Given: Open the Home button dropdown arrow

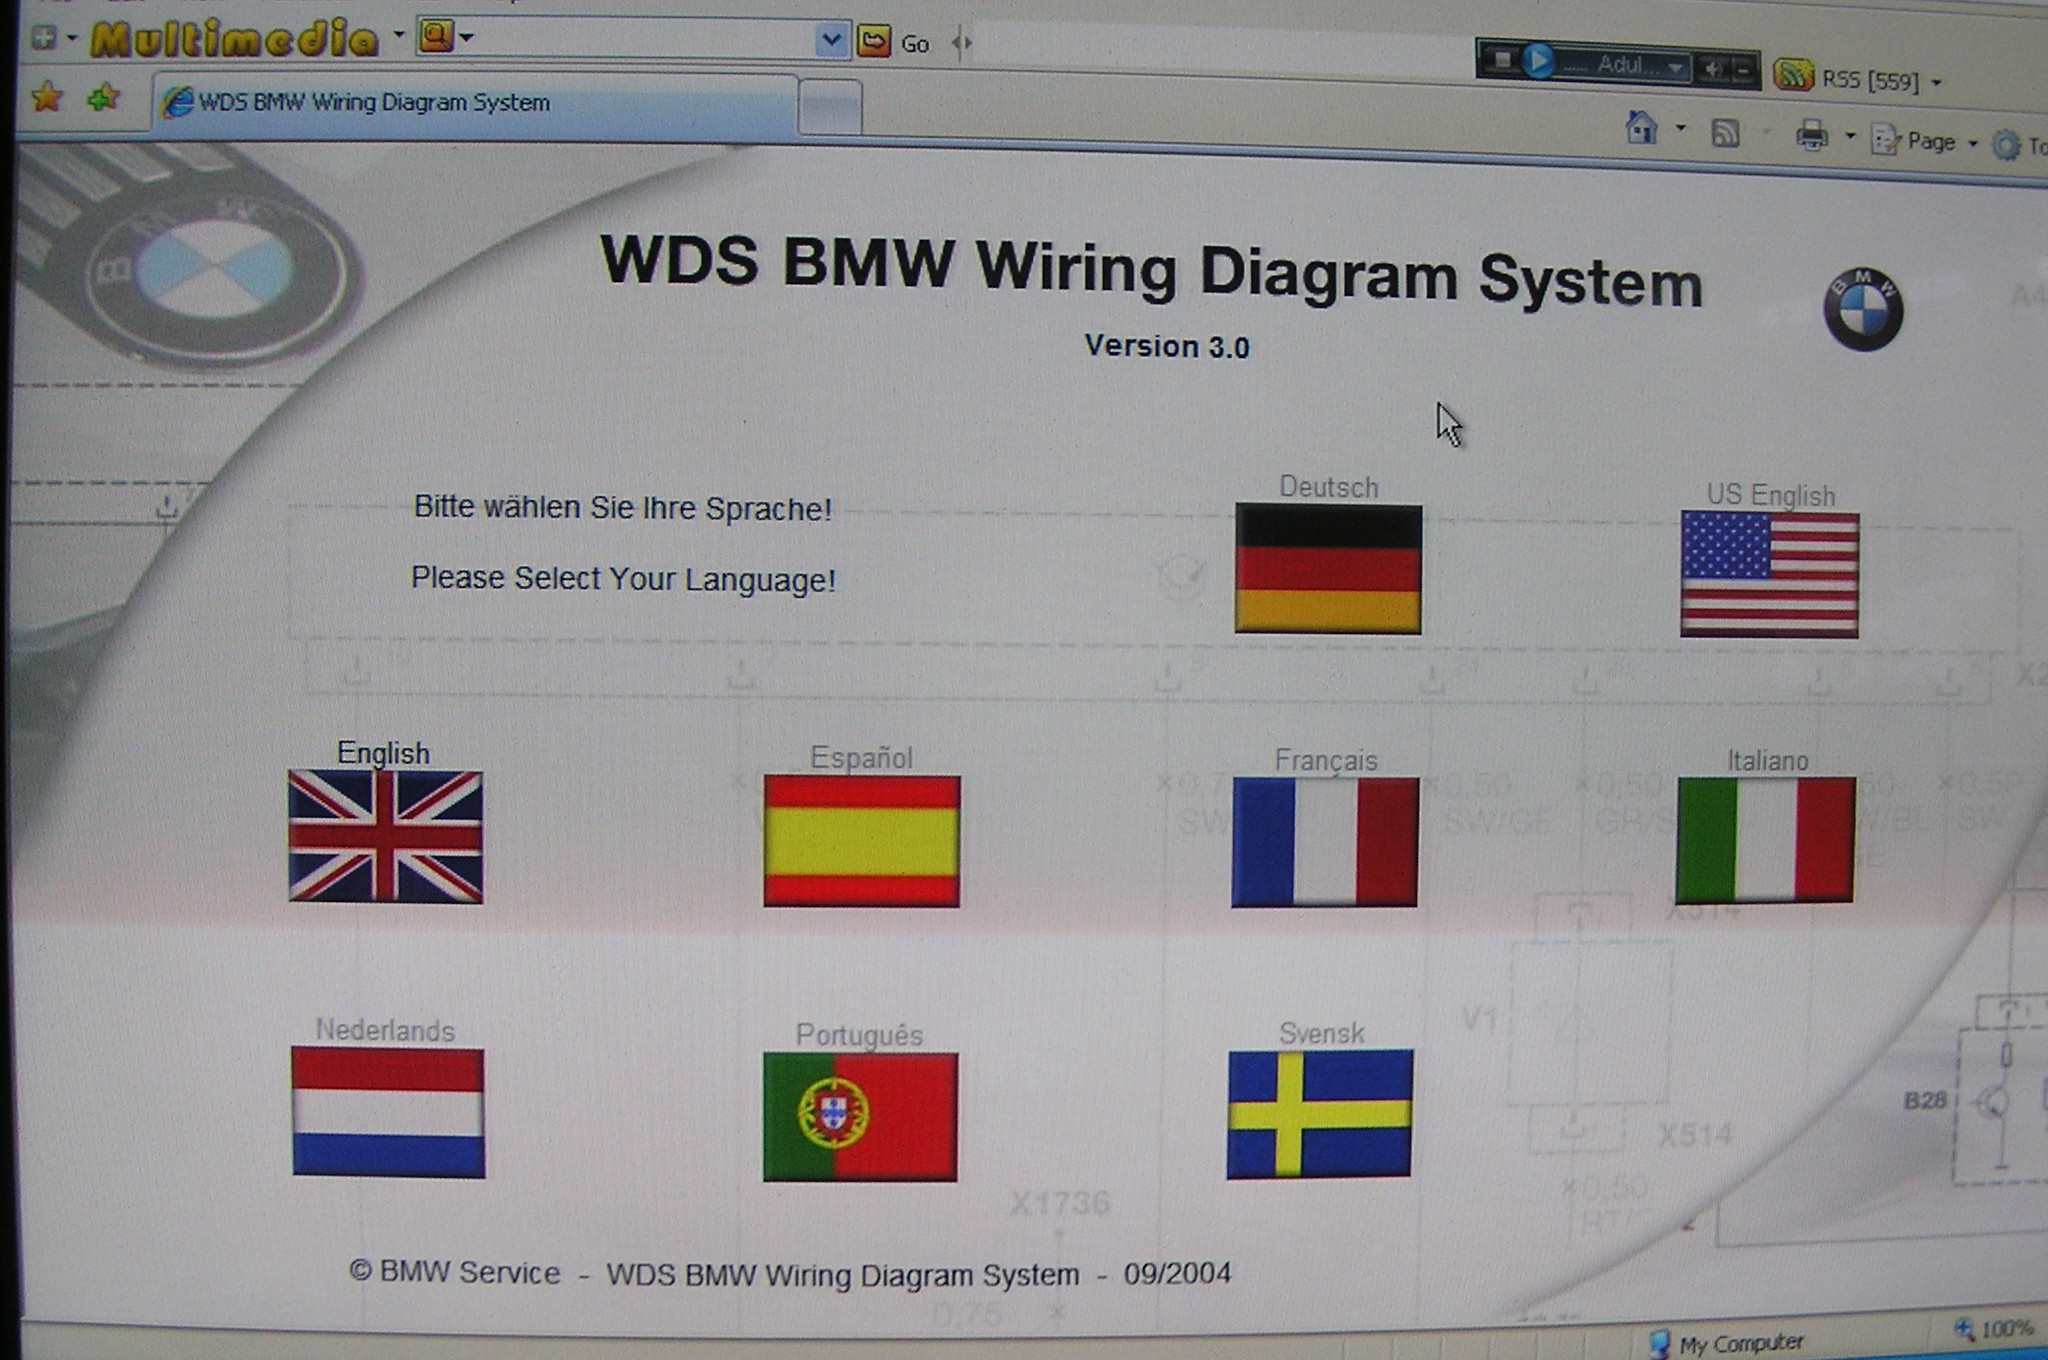Looking at the screenshot, I should click(x=1681, y=128).
